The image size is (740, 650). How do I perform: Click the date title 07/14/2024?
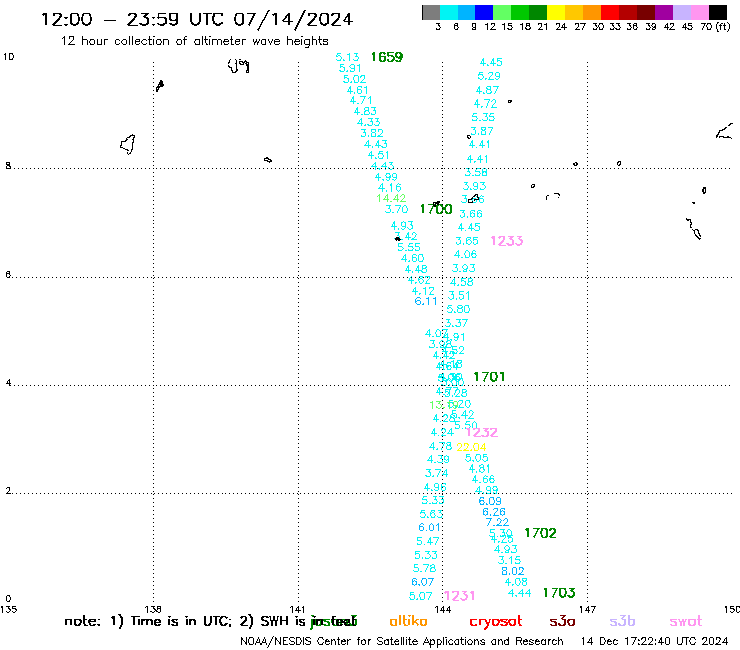[293, 19]
